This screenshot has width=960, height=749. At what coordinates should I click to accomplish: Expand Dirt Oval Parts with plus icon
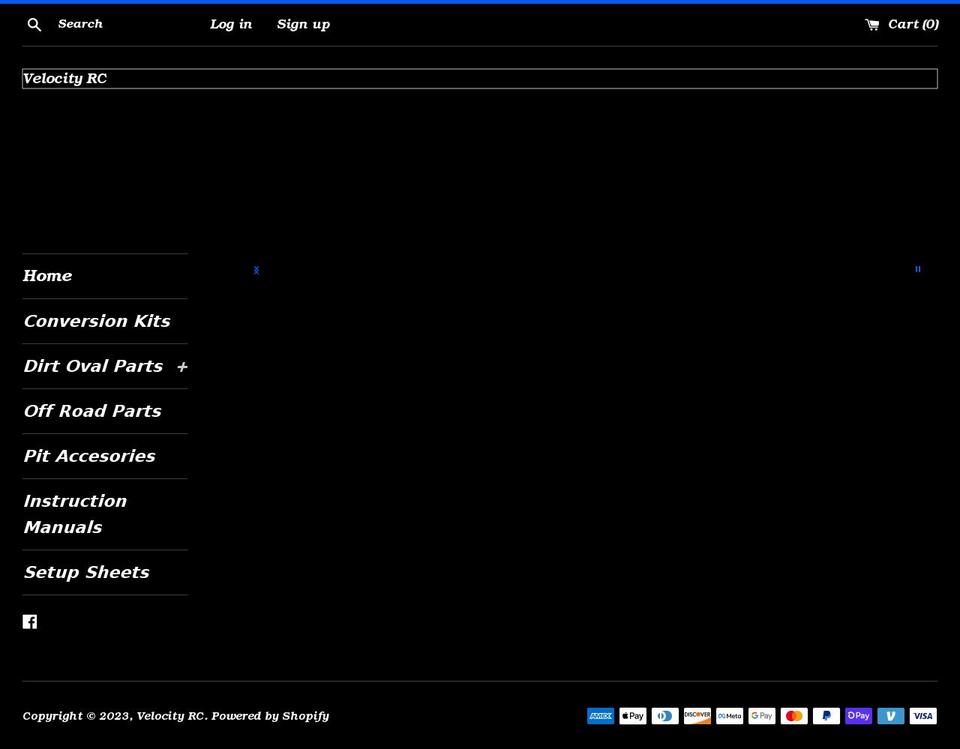tap(182, 367)
